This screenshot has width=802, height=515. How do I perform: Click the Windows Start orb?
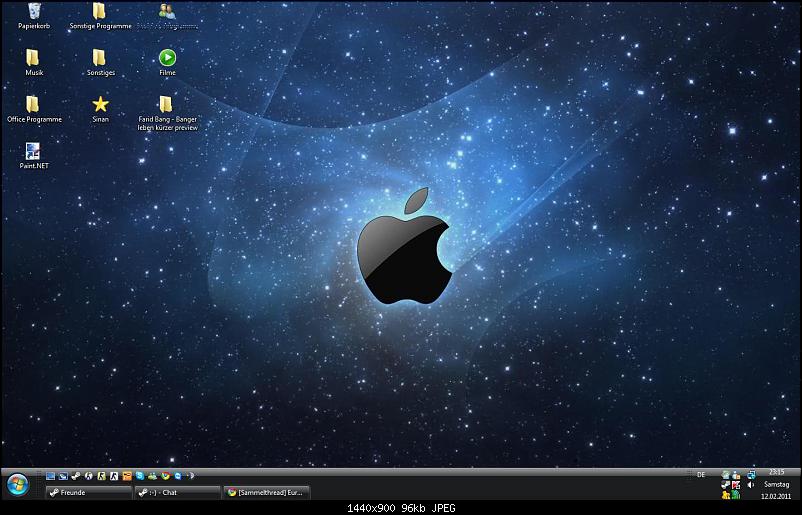click(17, 485)
